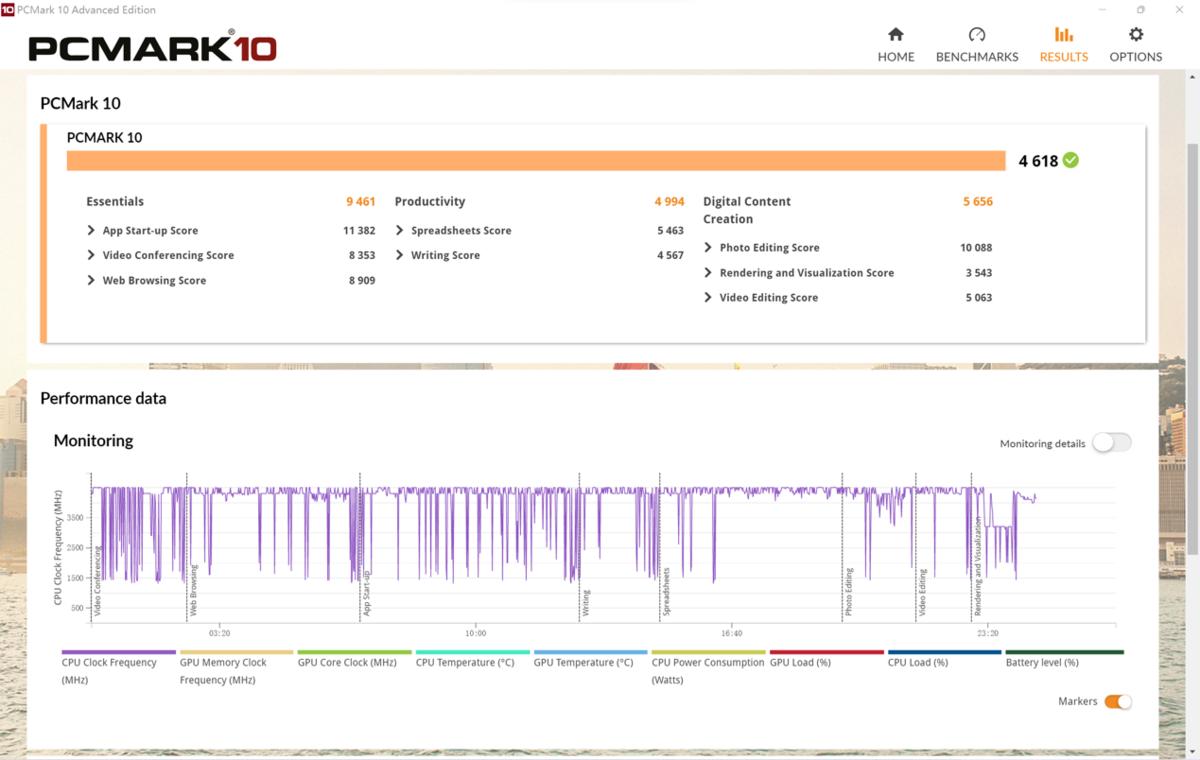Enable the Monitoring details toggle
Image resolution: width=1200 pixels, height=760 pixels.
tap(1111, 443)
